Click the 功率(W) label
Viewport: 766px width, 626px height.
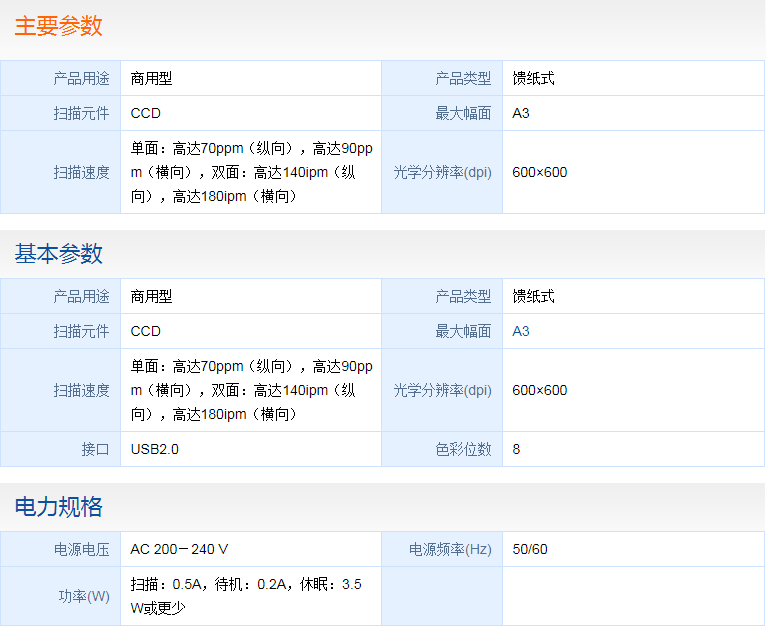click(84, 596)
